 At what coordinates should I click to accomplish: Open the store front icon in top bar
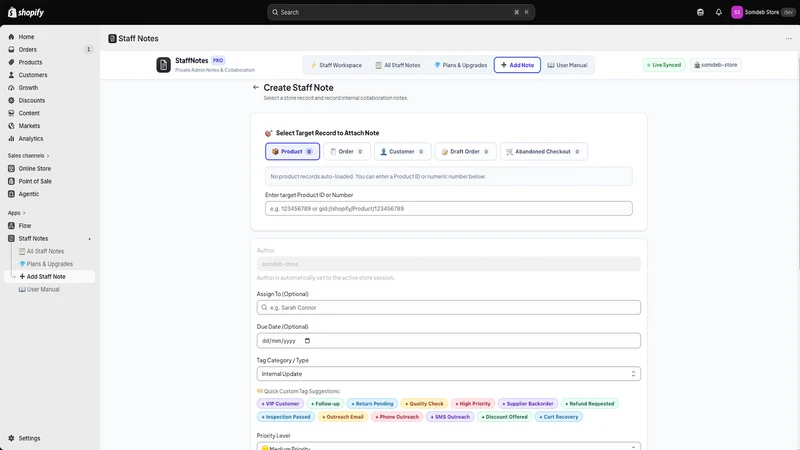coord(700,12)
